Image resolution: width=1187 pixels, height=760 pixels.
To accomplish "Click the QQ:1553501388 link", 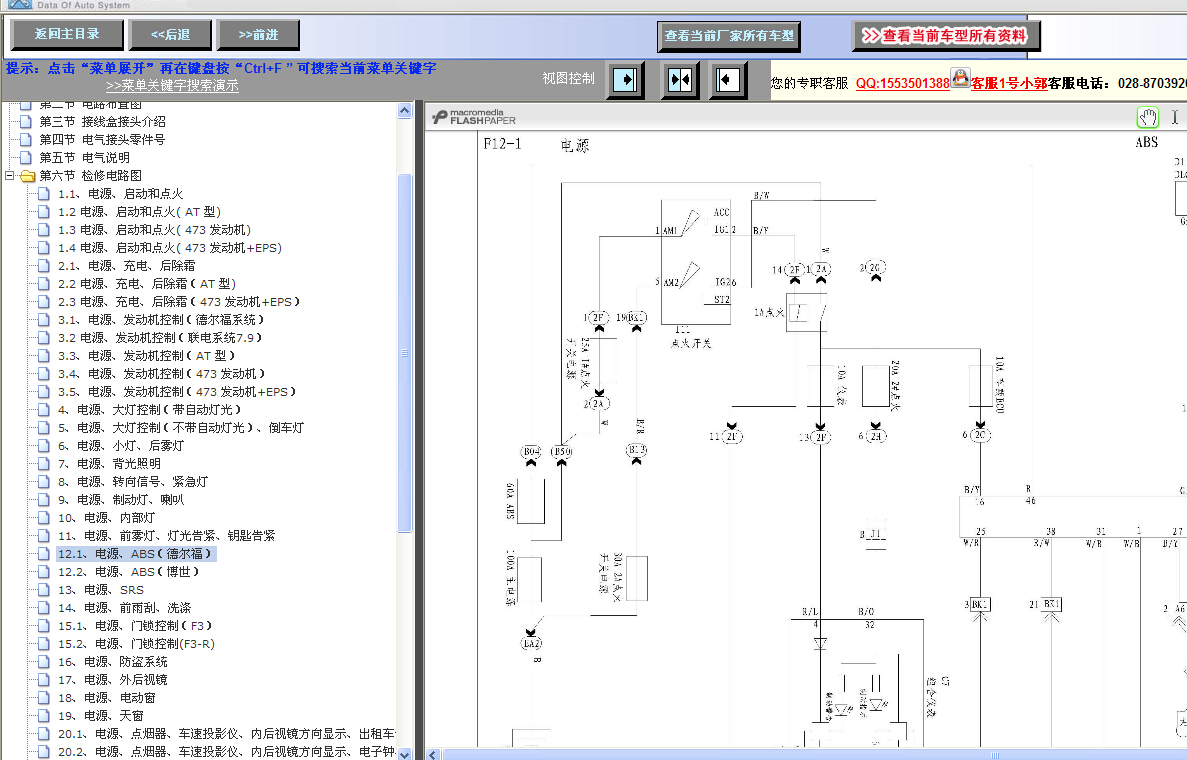I will pos(902,83).
